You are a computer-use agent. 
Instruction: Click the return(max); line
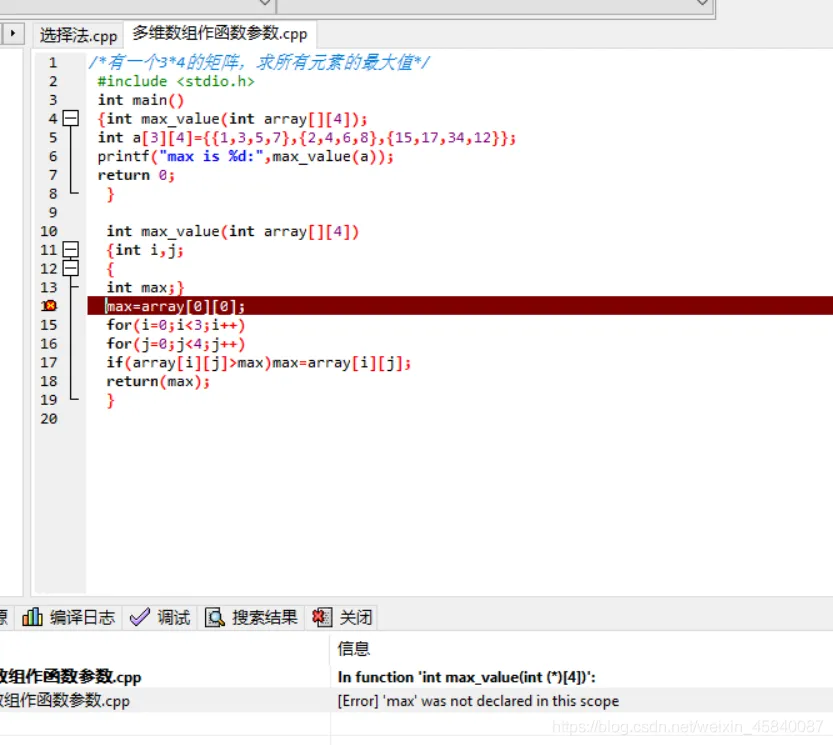point(158,381)
